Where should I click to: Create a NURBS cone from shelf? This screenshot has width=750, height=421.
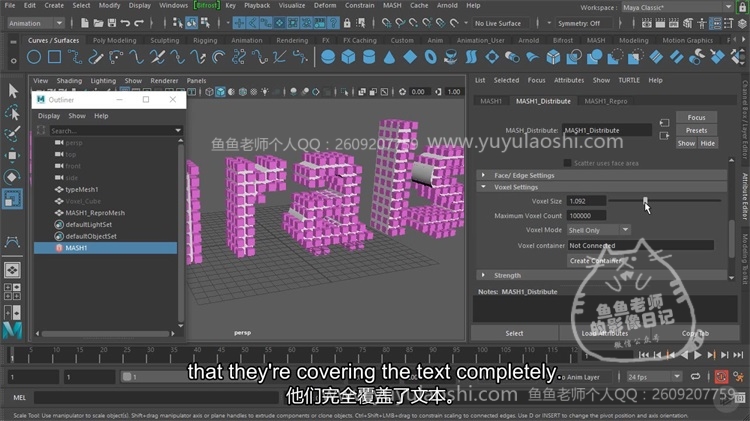coord(389,57)
